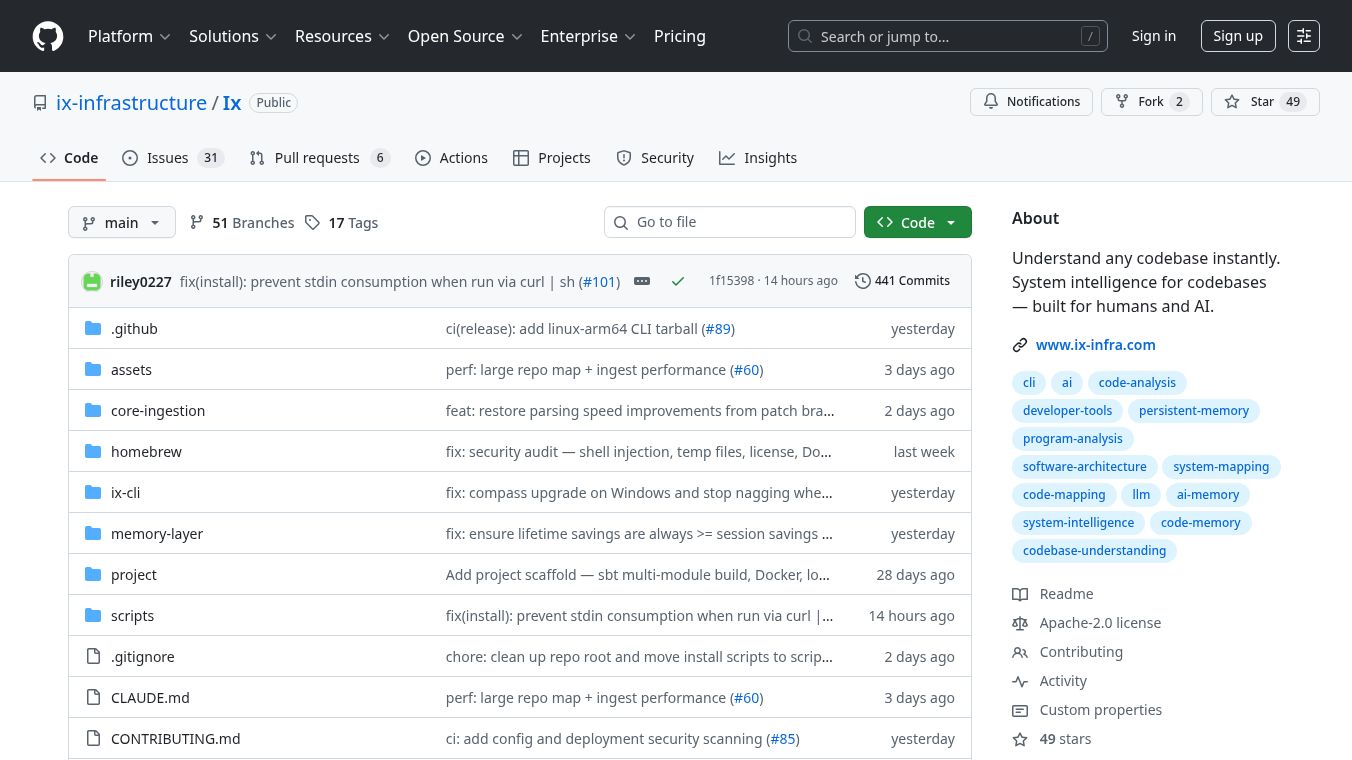Open the 441 Commits history

point(902,281)
